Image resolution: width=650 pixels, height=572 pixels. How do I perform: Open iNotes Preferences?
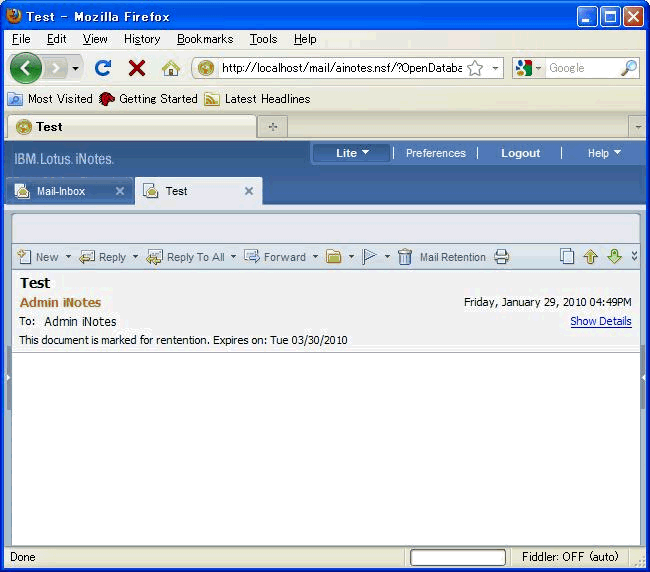[x=436, y=153]
